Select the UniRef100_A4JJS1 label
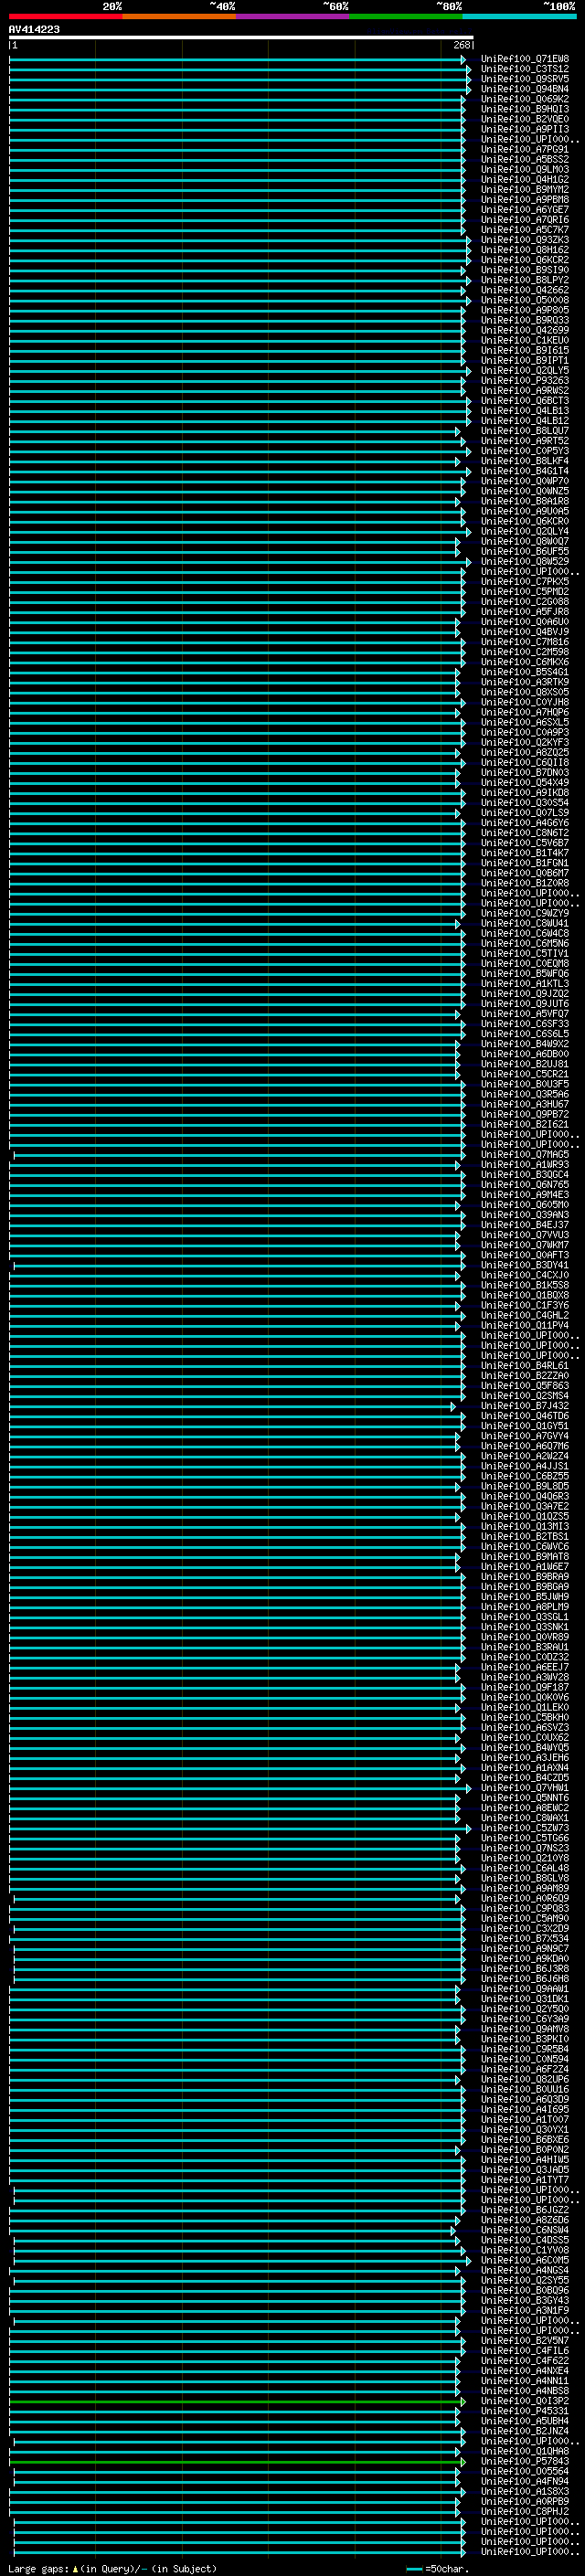 tap(525, 1466)
